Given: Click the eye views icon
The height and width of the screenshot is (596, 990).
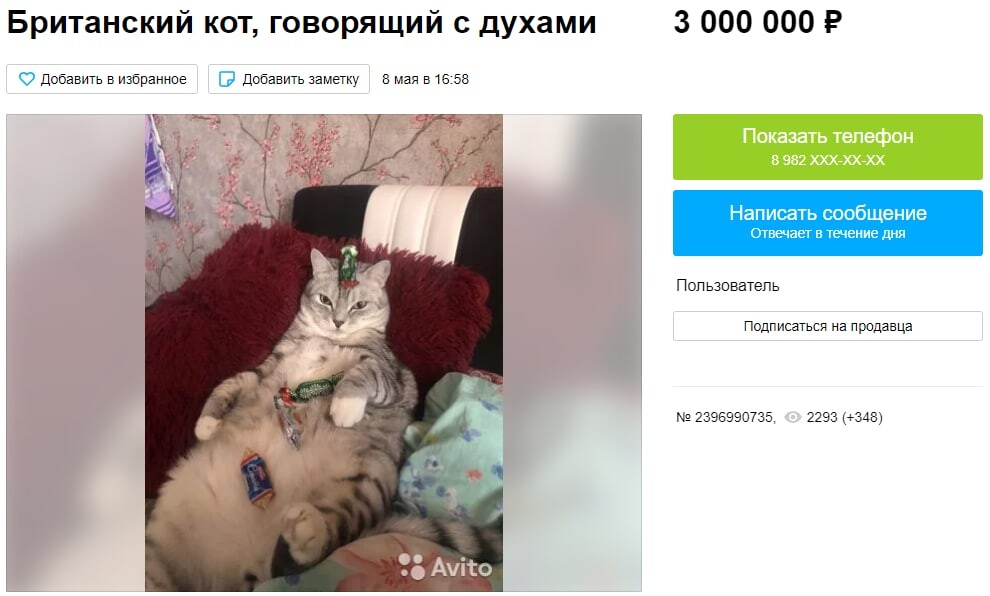Looking at the screenshot, I should pyautogui.click(x=792, y=417).
